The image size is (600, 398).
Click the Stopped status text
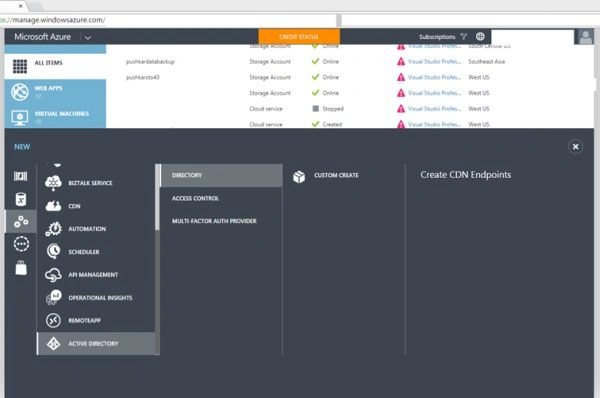tap(333, 109)
